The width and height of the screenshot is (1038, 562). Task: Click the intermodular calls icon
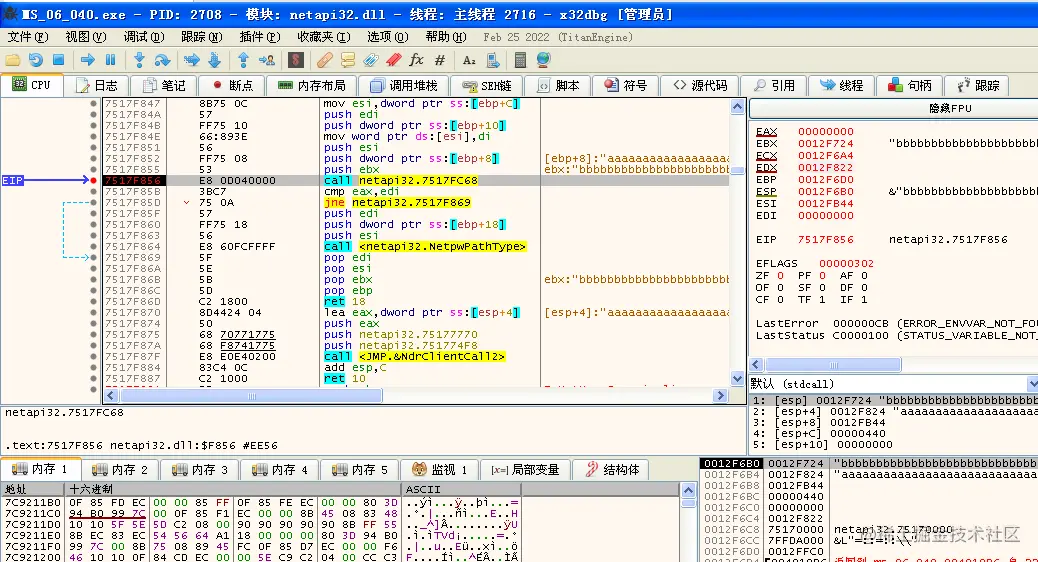point(493,60)
